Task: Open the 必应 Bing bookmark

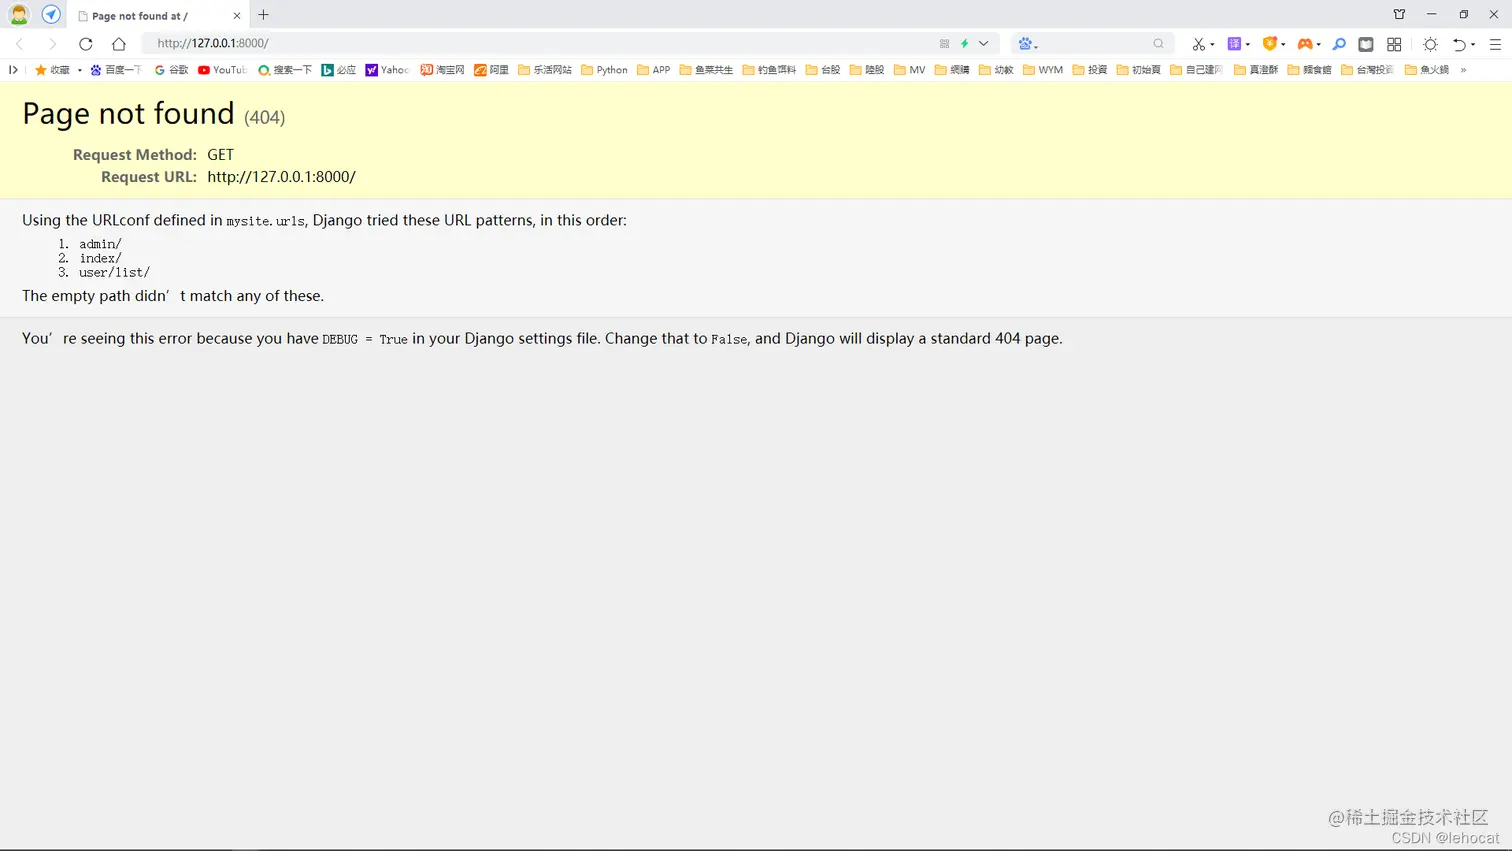Action: (x=339, y=70)
